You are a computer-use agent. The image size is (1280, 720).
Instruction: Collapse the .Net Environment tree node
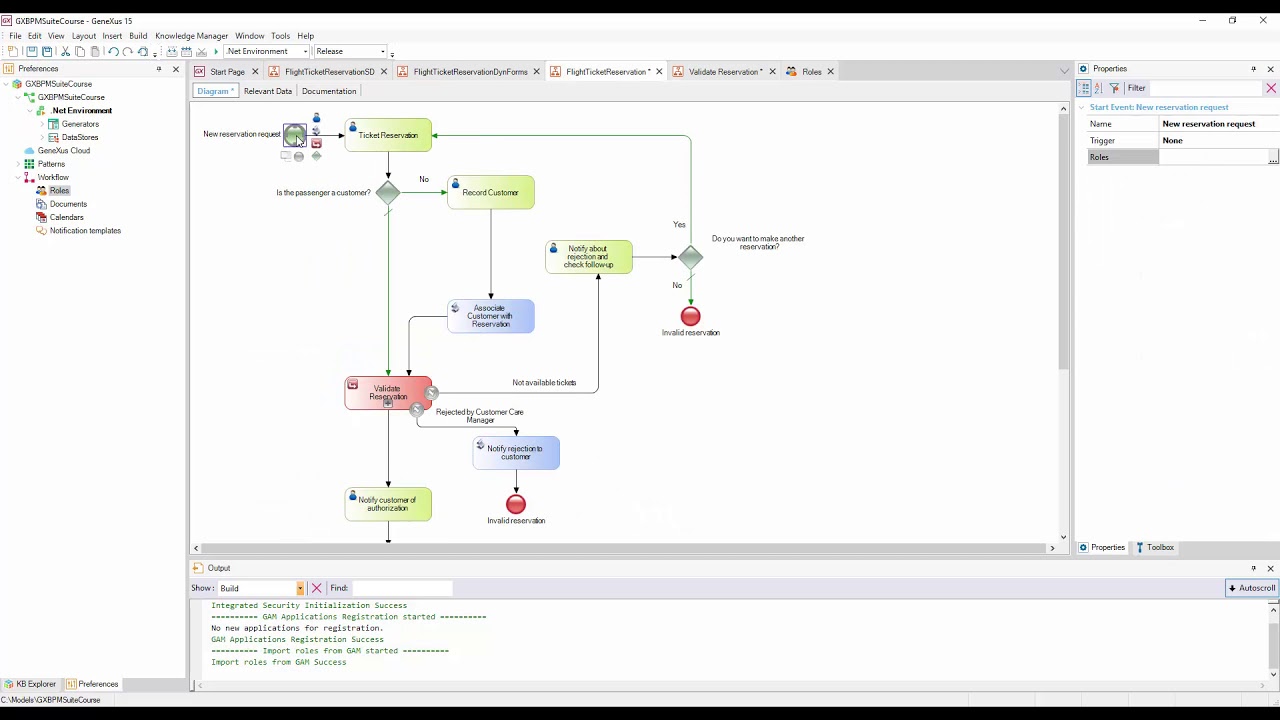[x=29, y=111]
